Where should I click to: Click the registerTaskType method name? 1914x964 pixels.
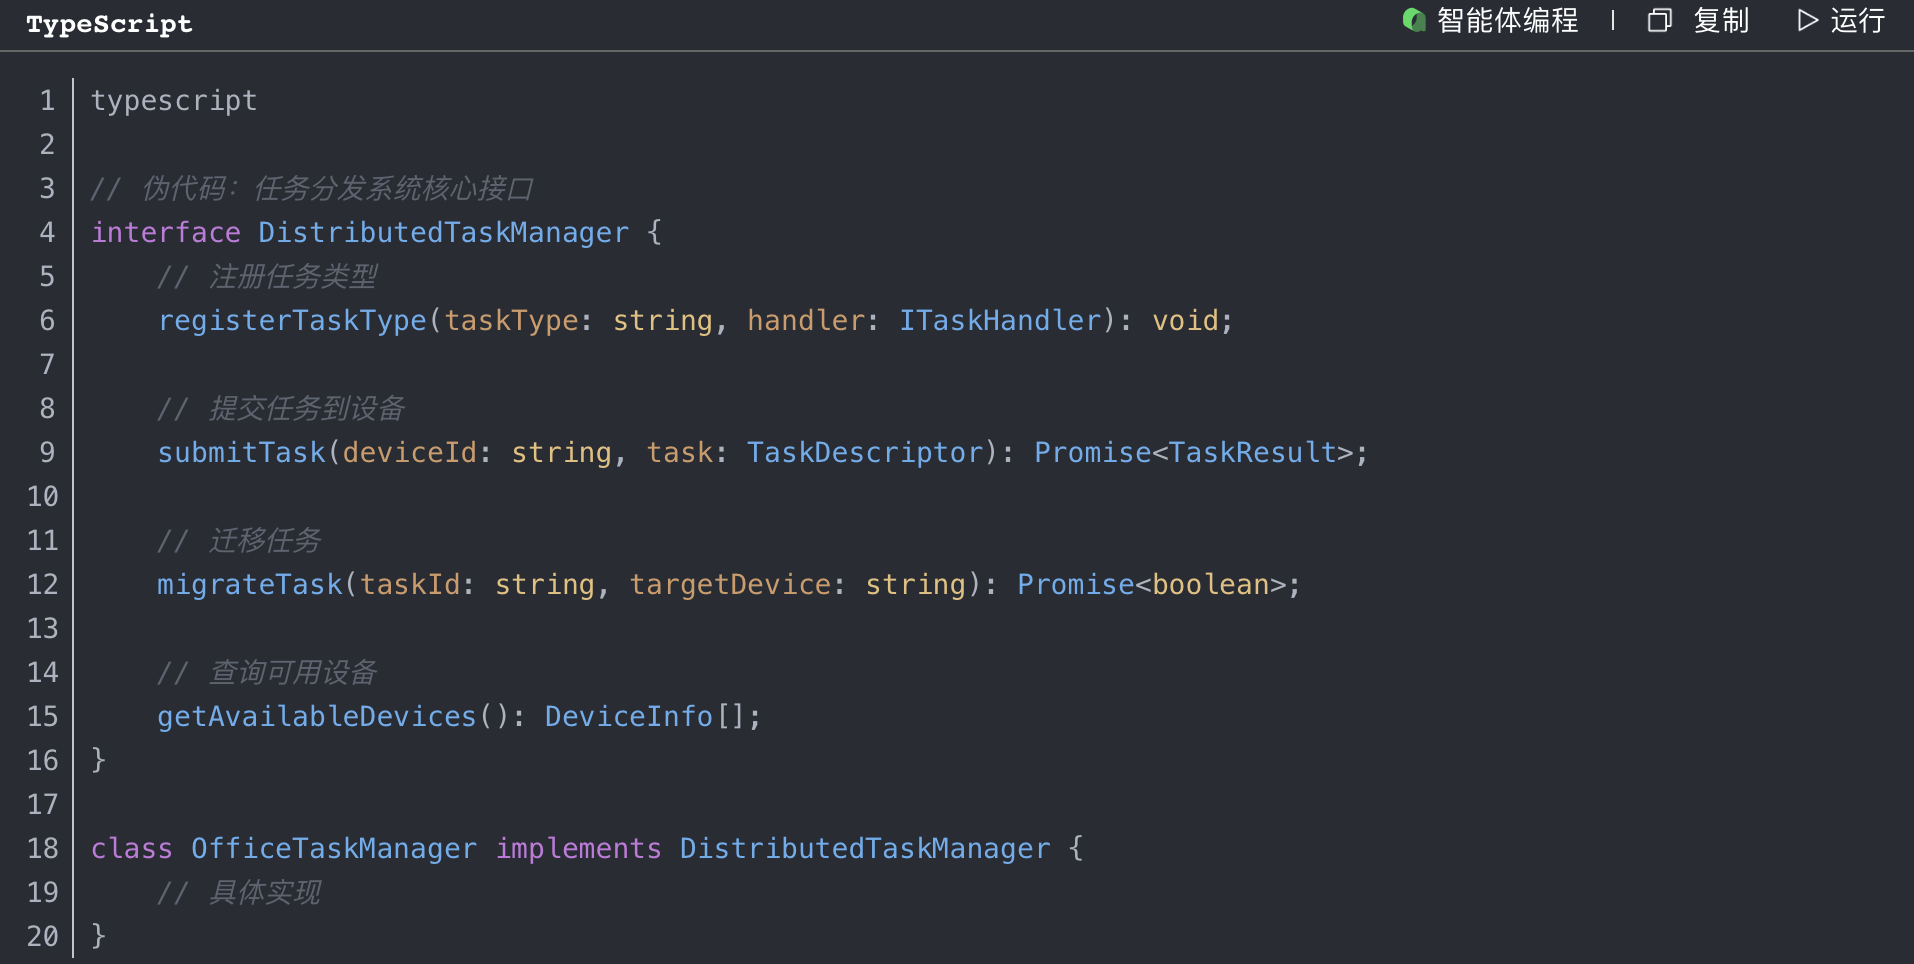click(x=292, y=320)
